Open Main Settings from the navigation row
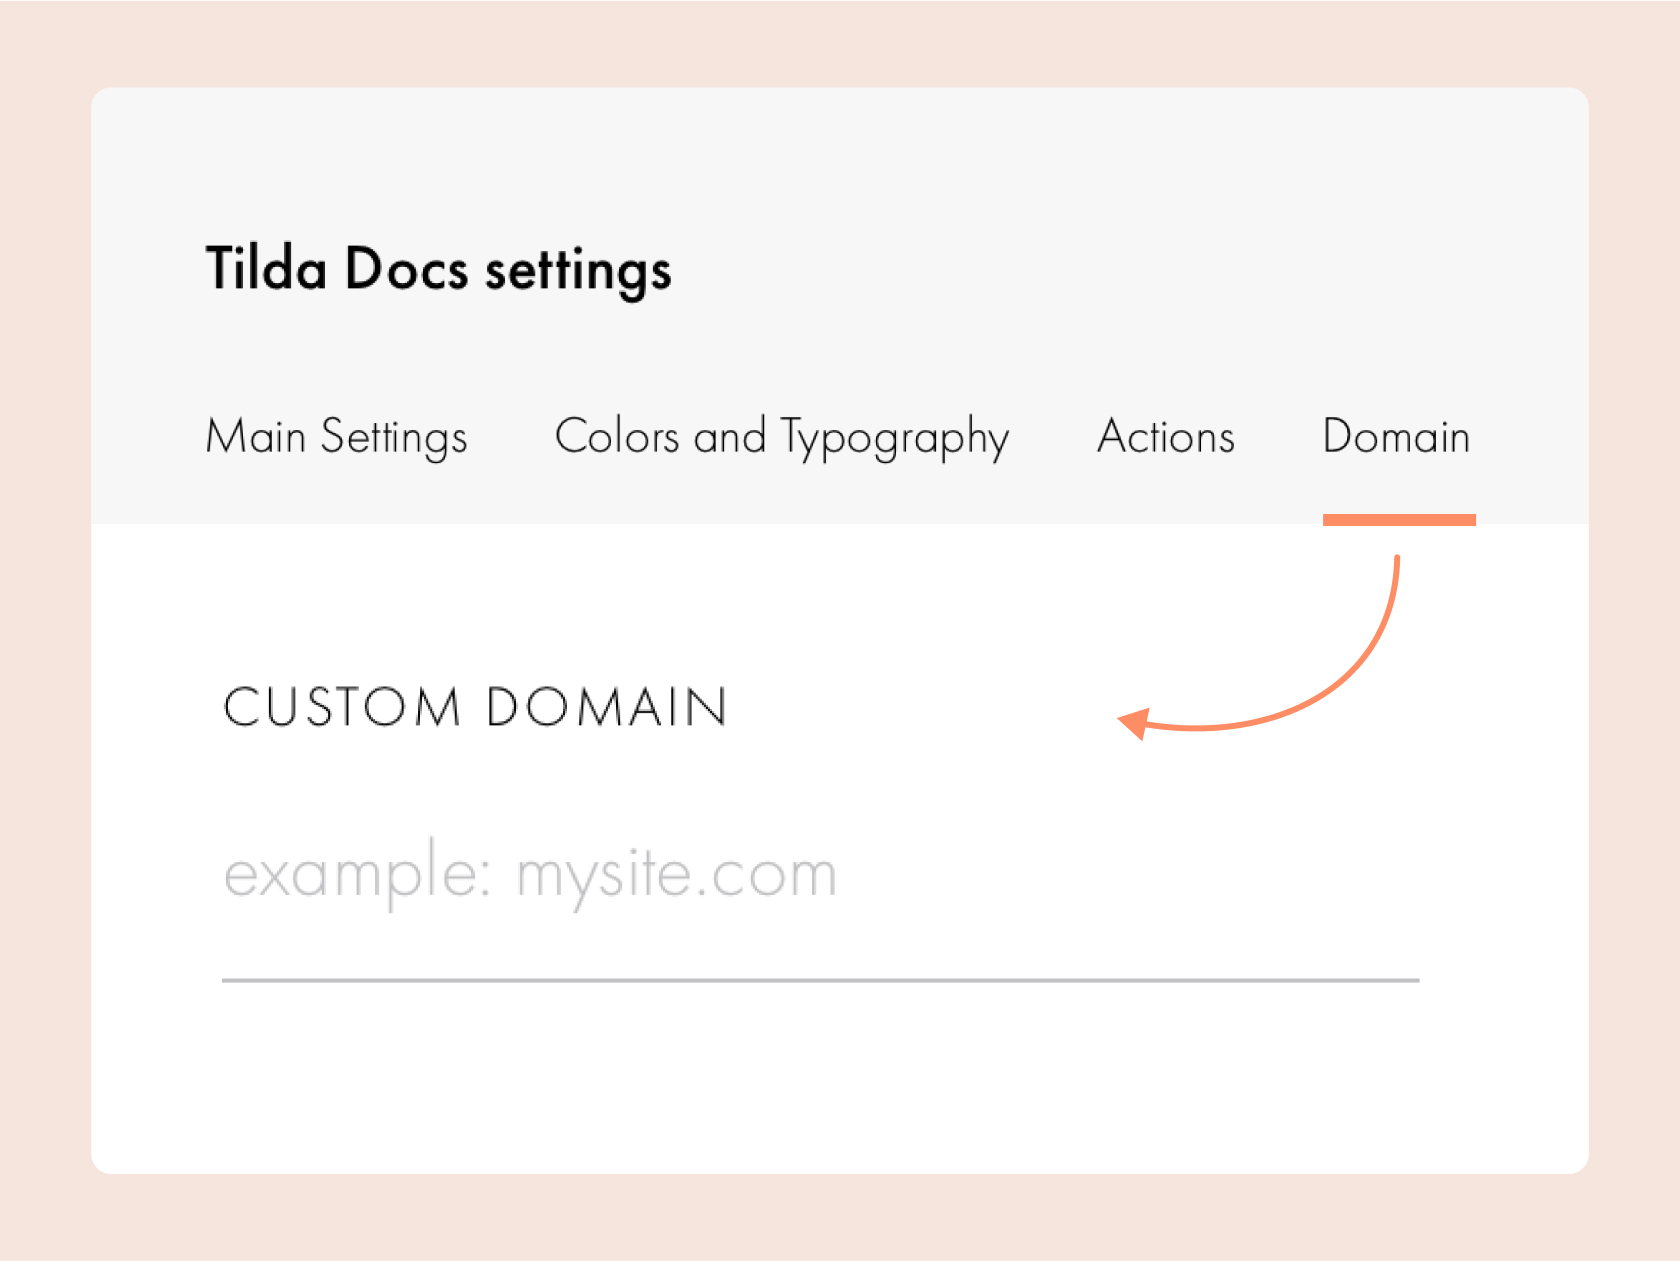The width and height of the screenshot is (1680, 1261). (336, 437)
